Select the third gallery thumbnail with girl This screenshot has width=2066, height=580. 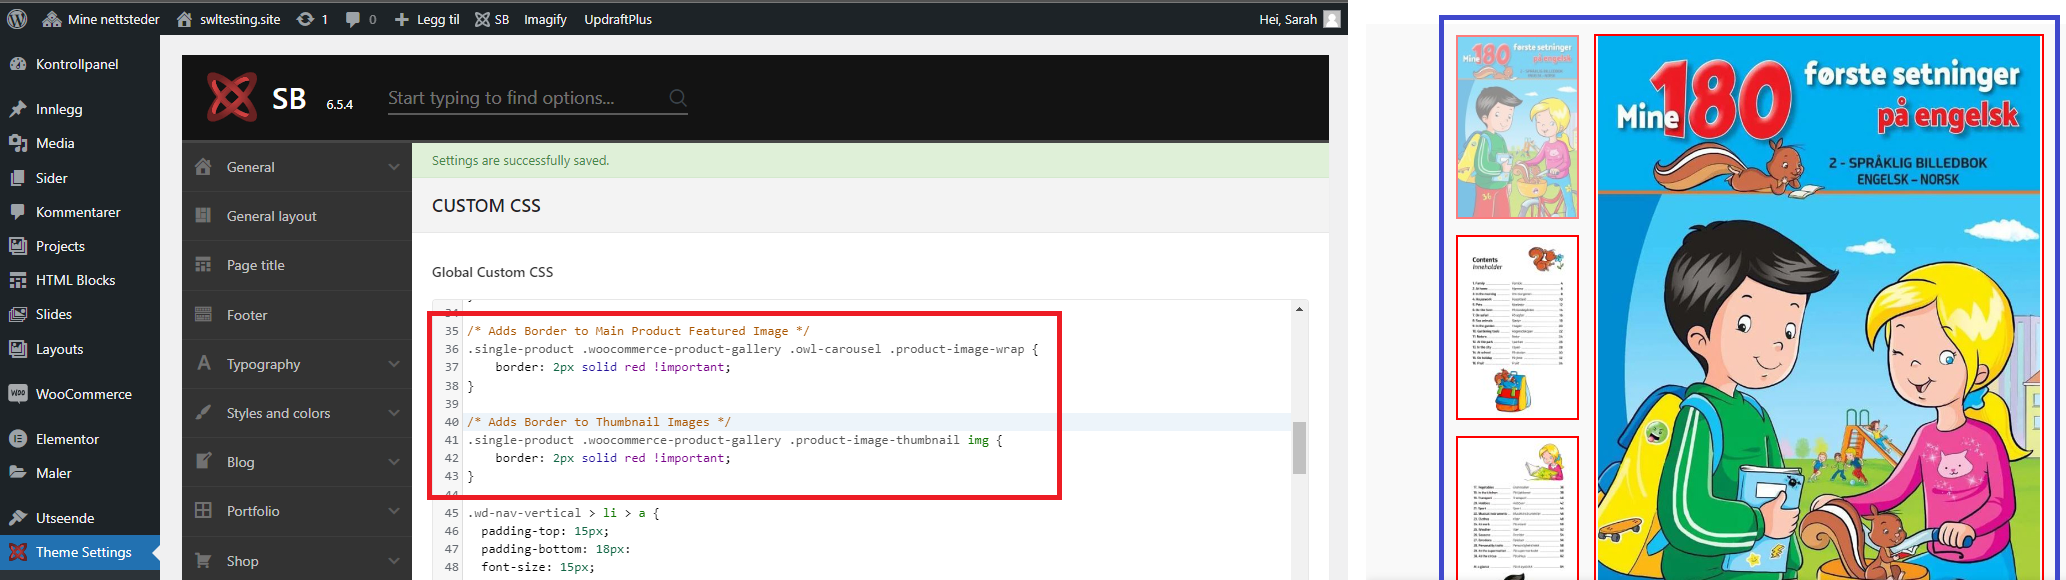(1517, 508)
